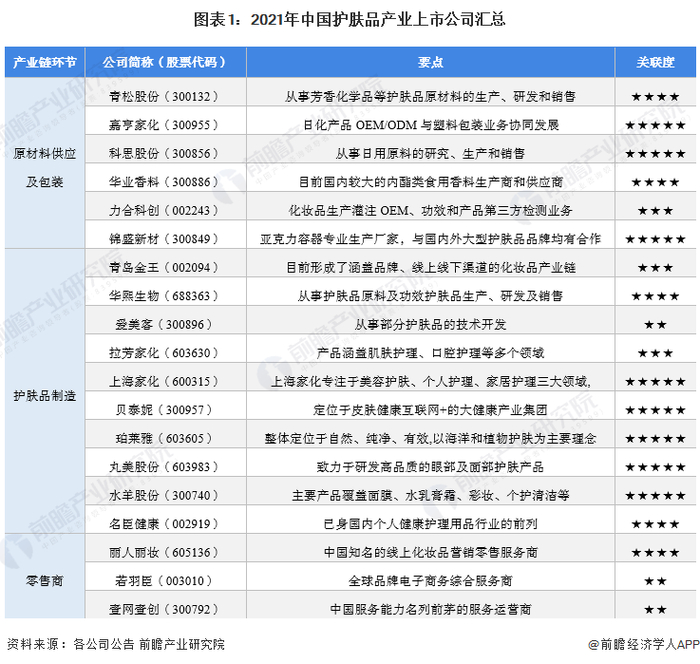Click description 定位于皮肤健康互联网+的大健康产业集团
The image size is (700, 664).
coord(430,410)
